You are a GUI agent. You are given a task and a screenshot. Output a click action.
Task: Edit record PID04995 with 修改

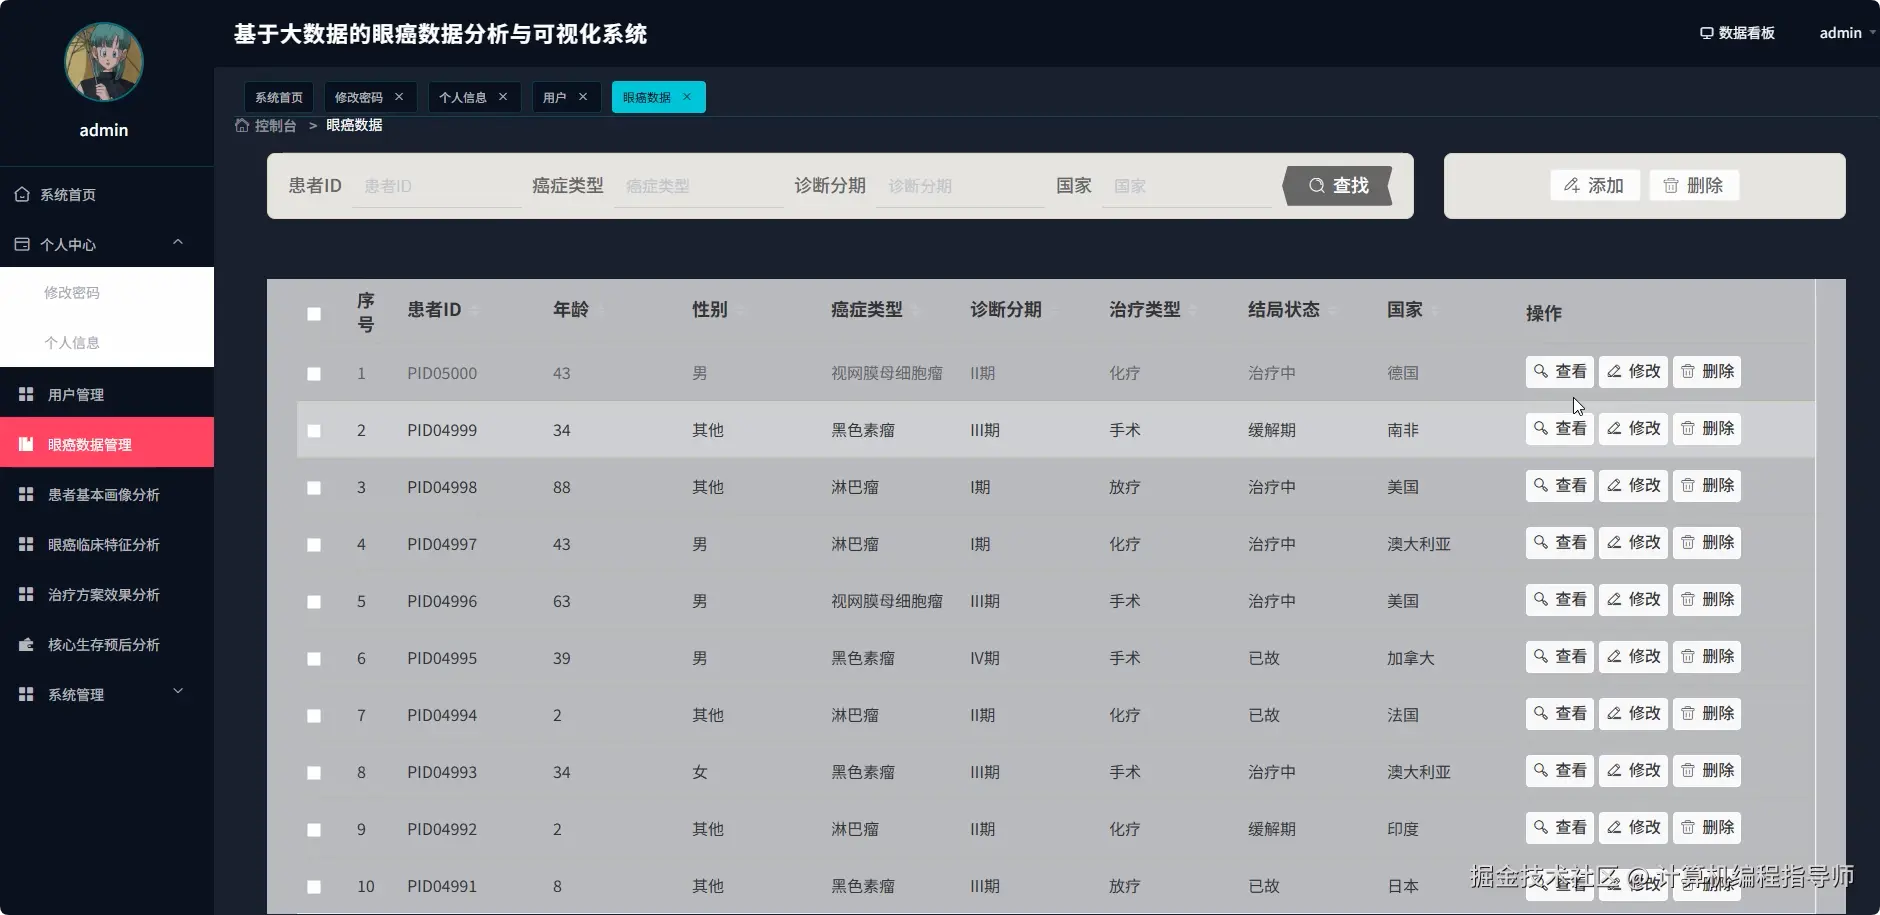point(1633,656)
